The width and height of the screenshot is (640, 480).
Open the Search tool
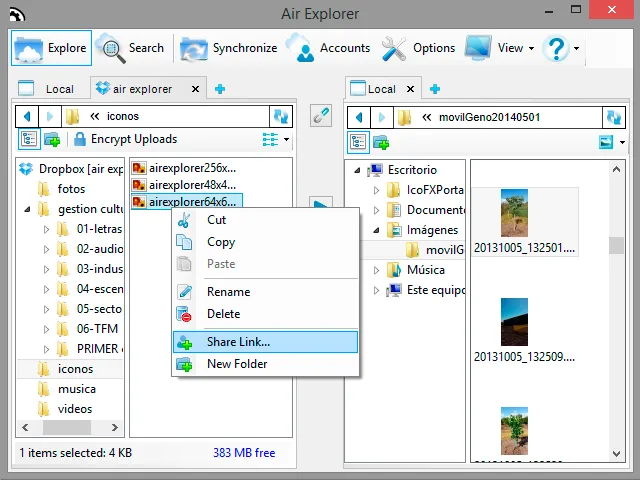131,48
